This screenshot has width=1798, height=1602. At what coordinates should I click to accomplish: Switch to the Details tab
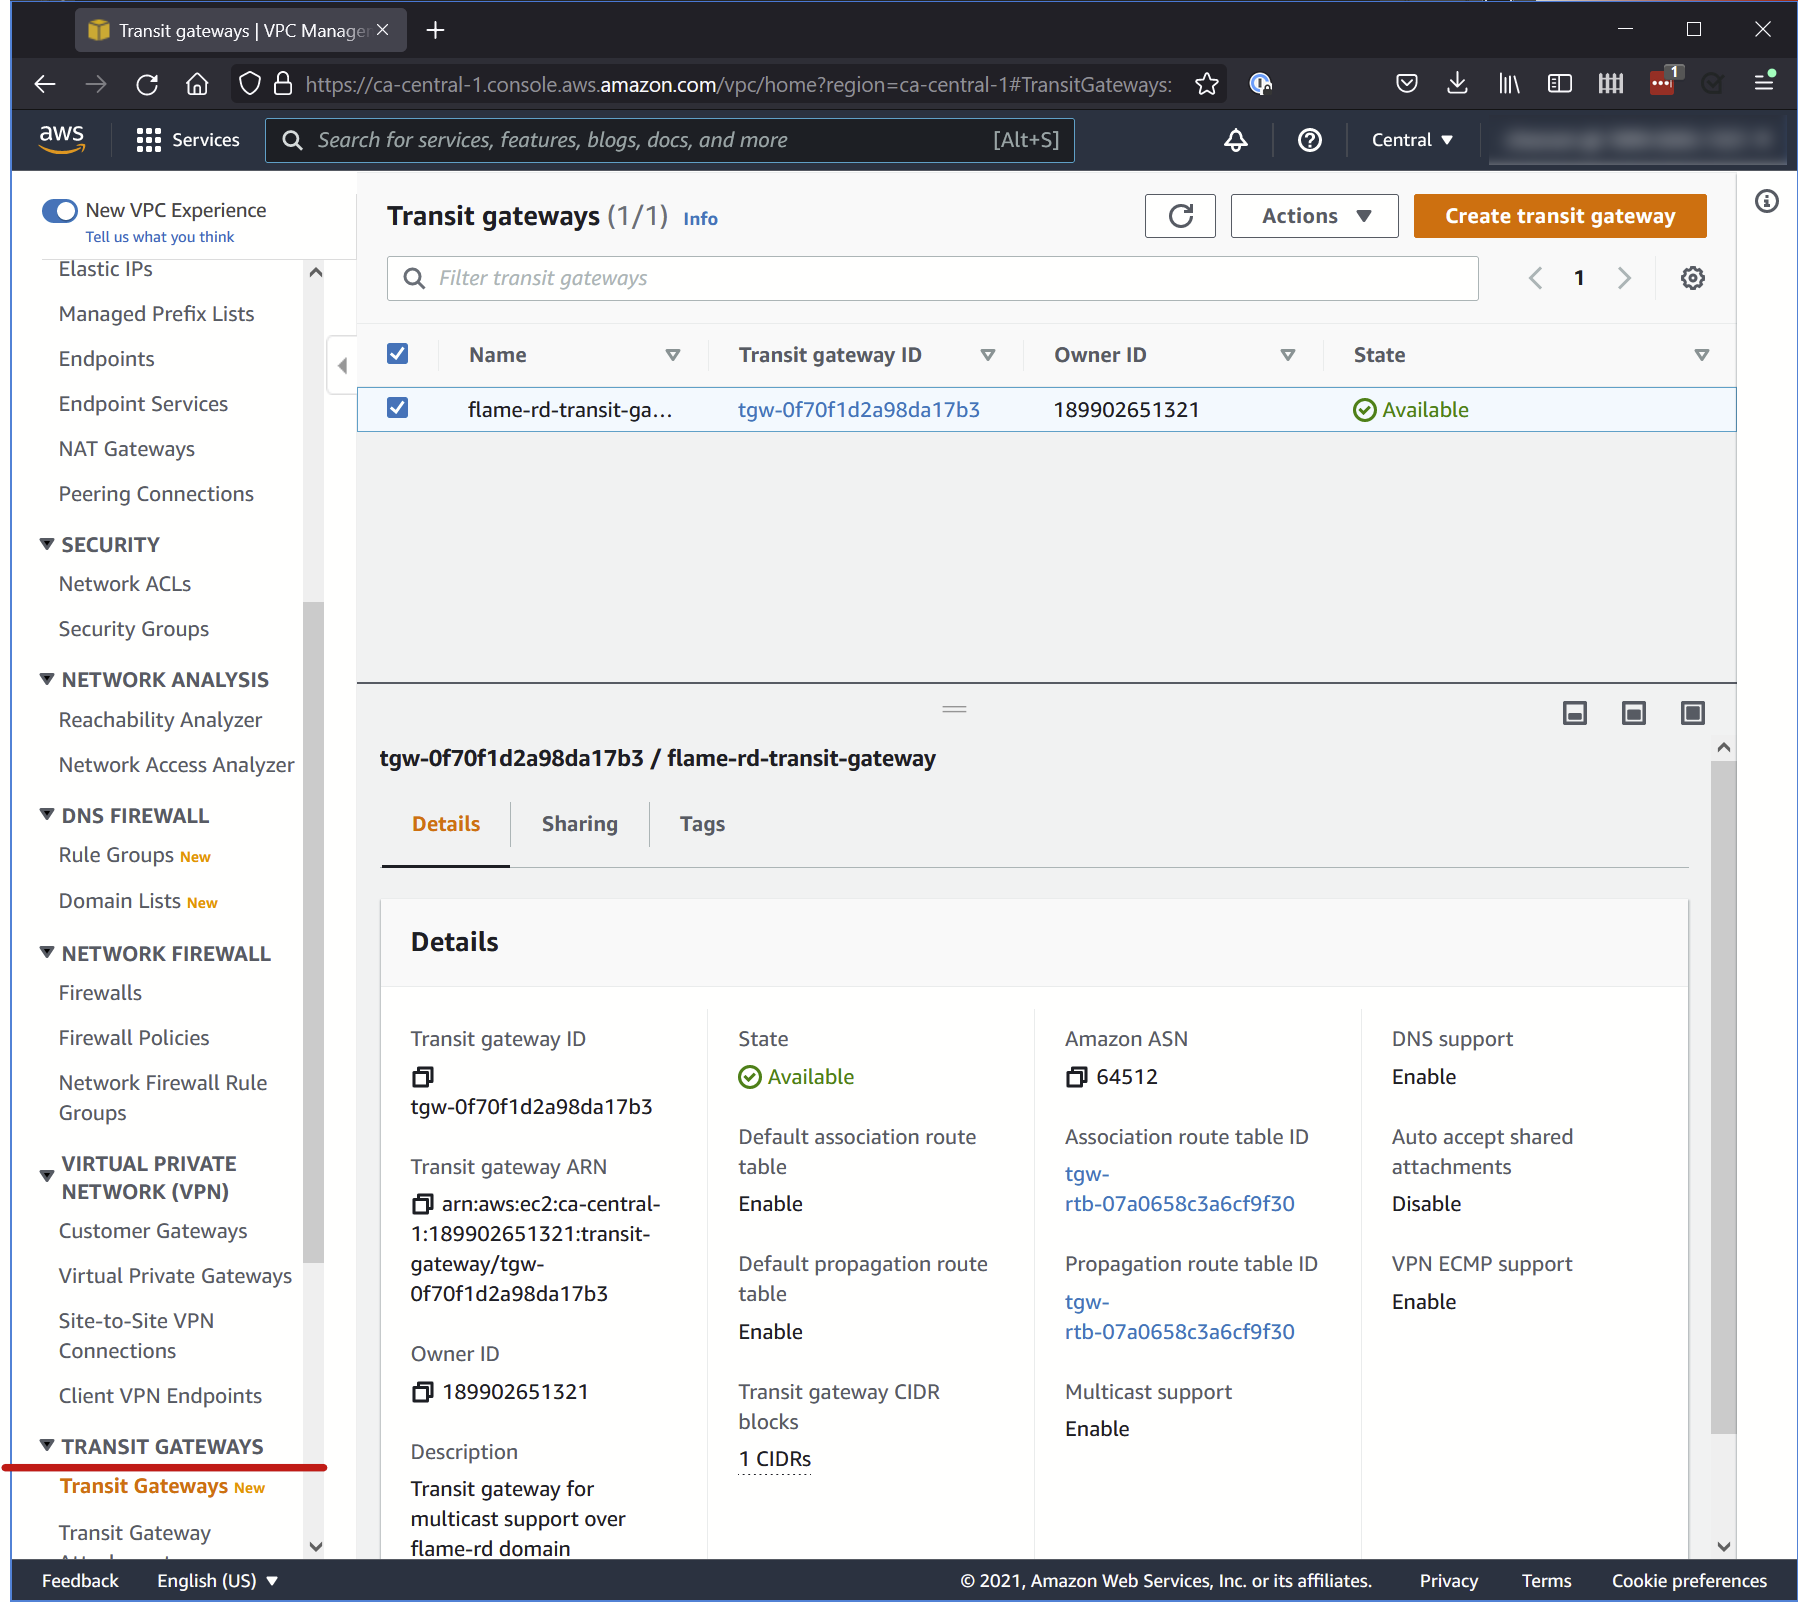pyautogui.click(x=446, y=824)
